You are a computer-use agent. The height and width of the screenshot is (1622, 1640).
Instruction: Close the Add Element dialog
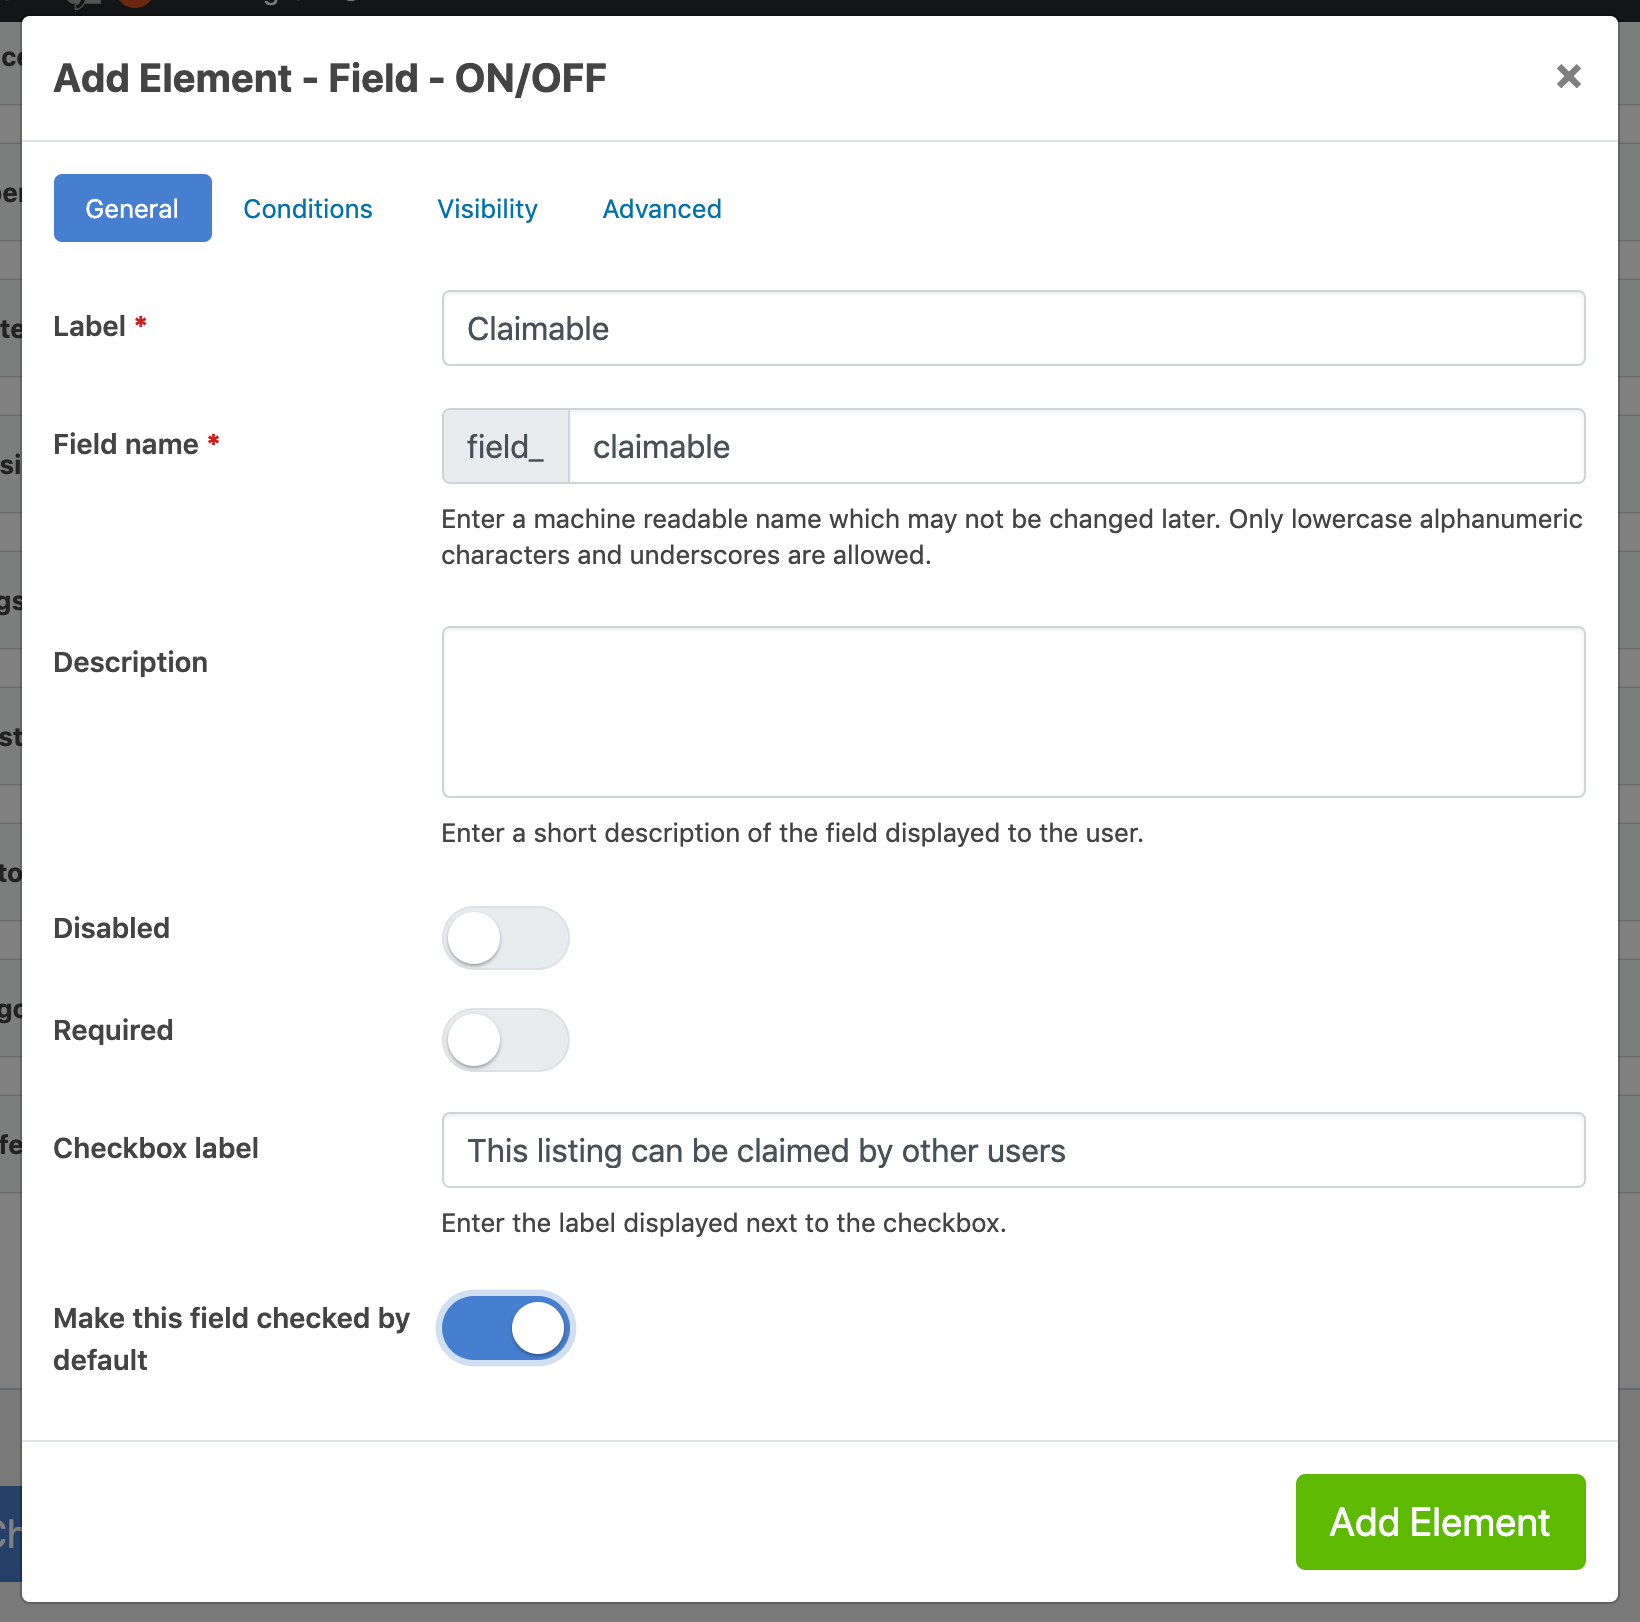(1568, 76)
